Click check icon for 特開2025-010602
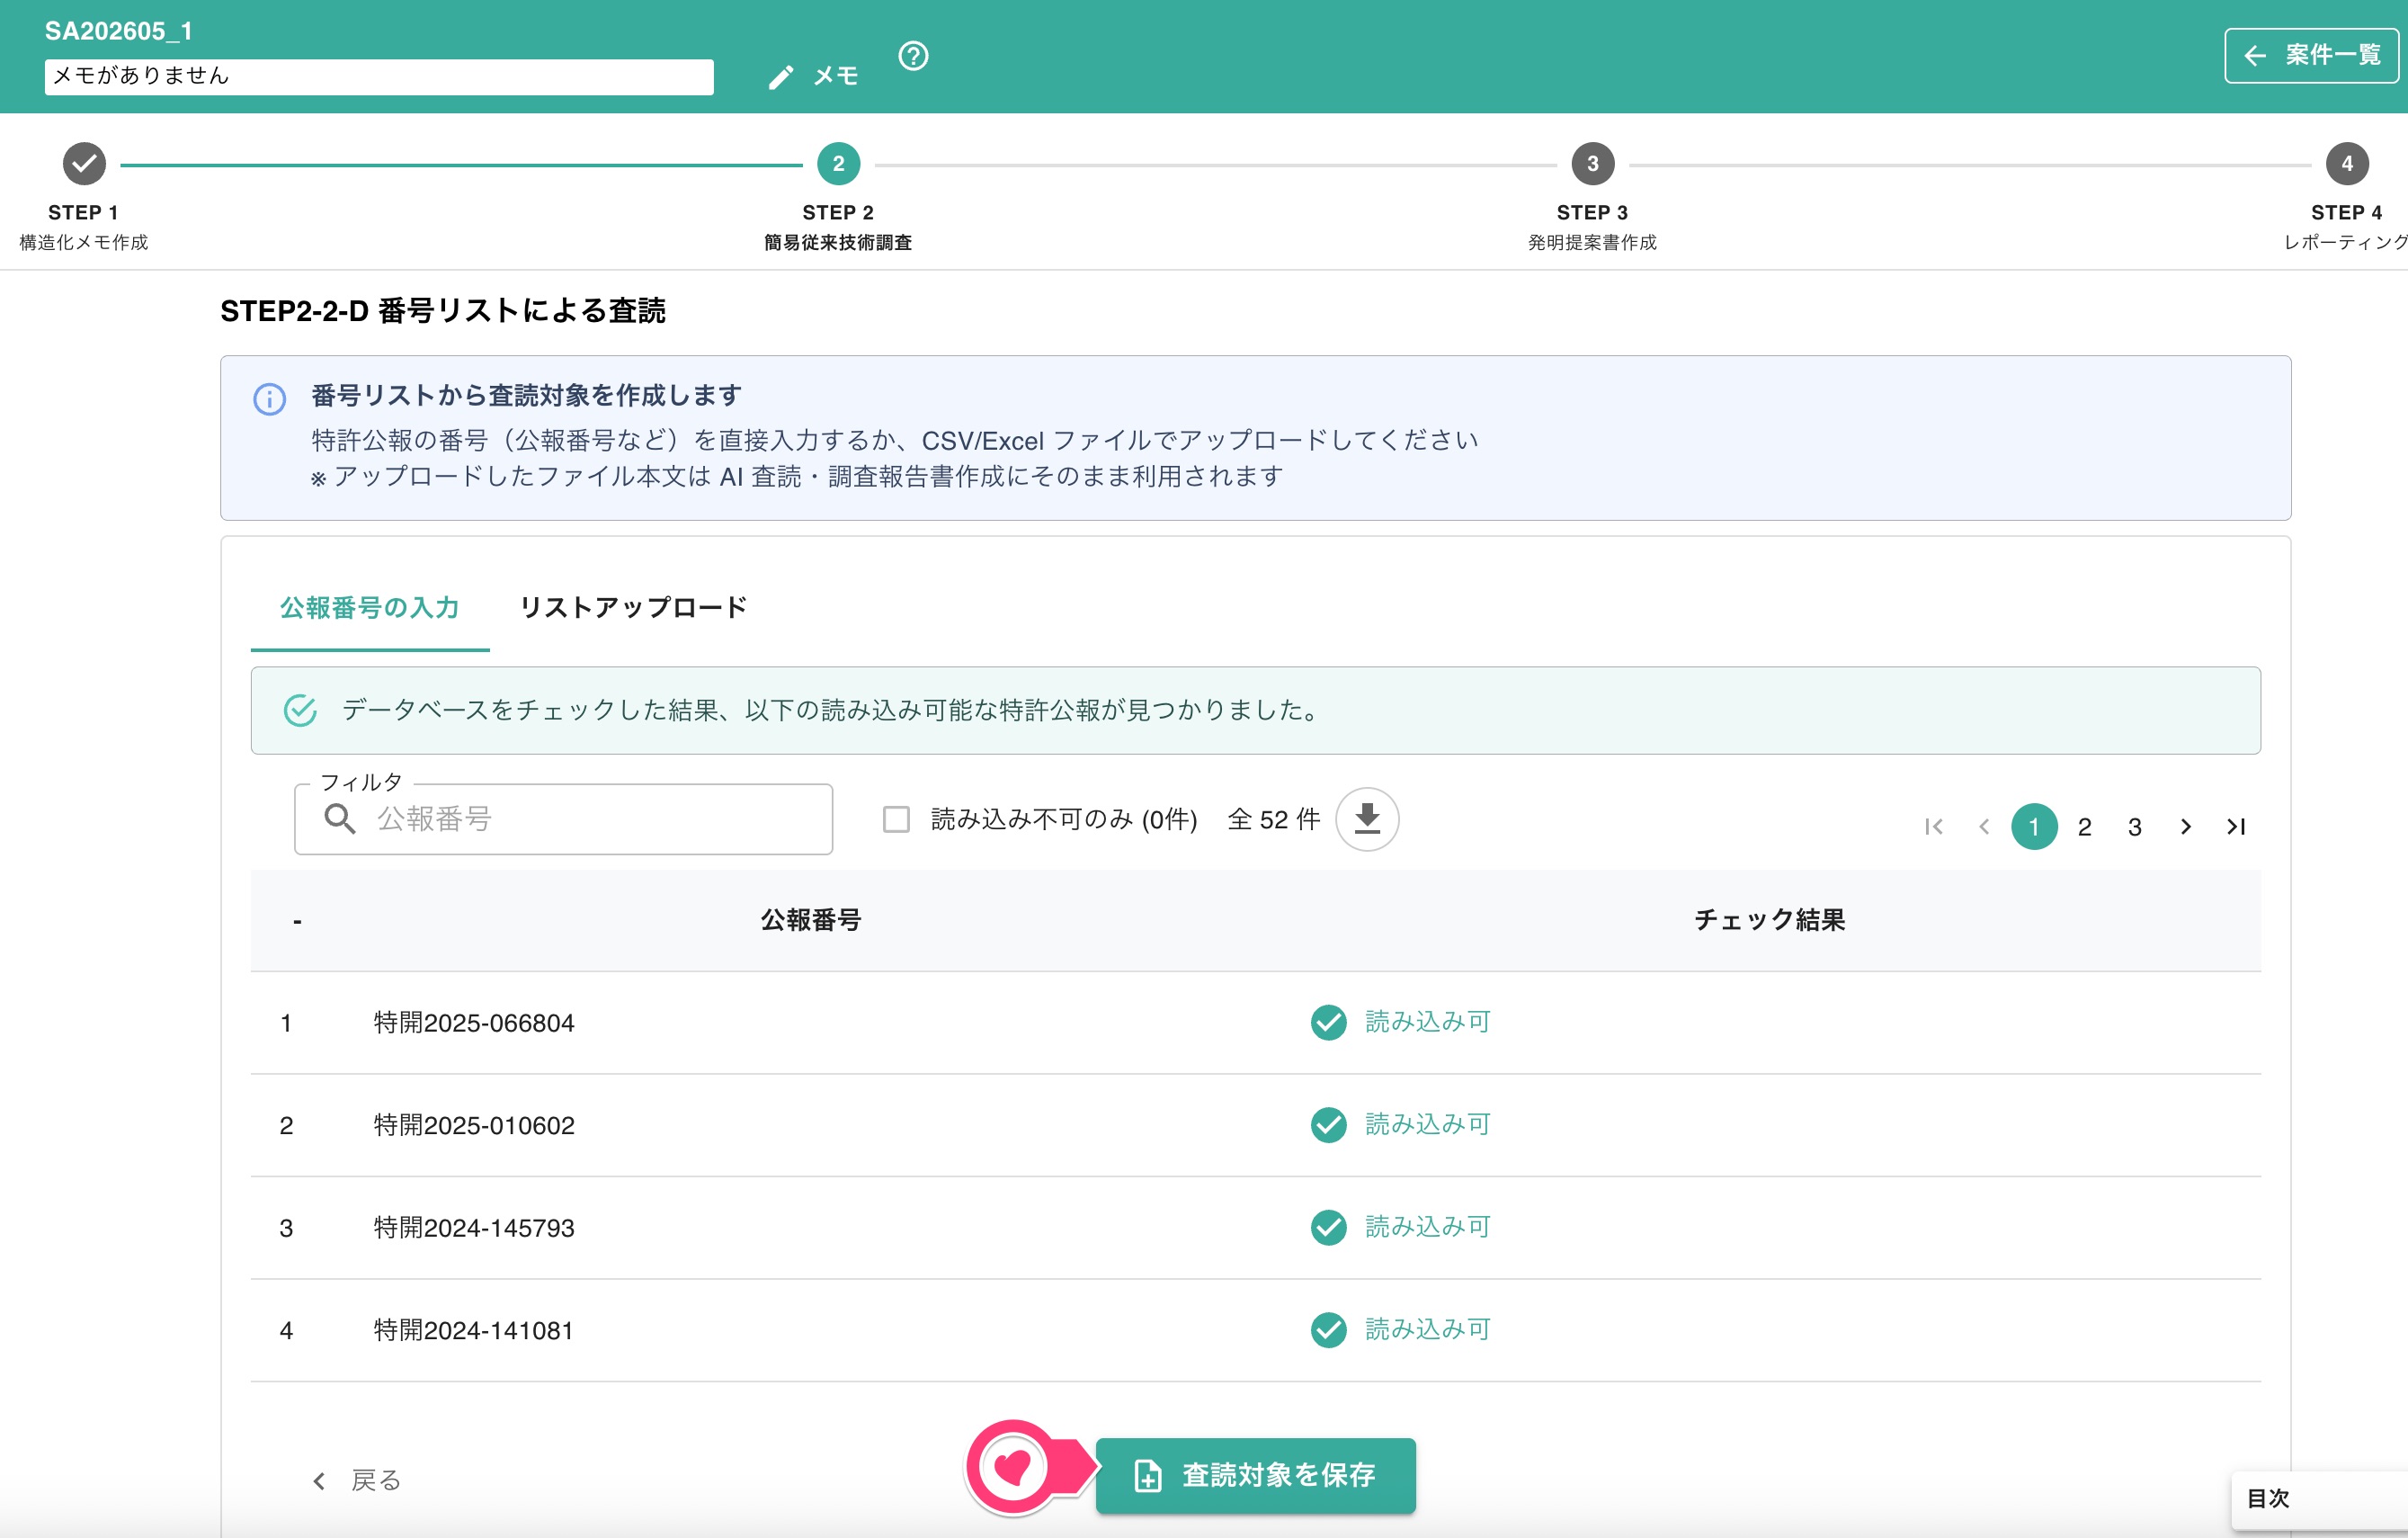Viewport: 2408px width, 1538px height. [1328, 1125]
